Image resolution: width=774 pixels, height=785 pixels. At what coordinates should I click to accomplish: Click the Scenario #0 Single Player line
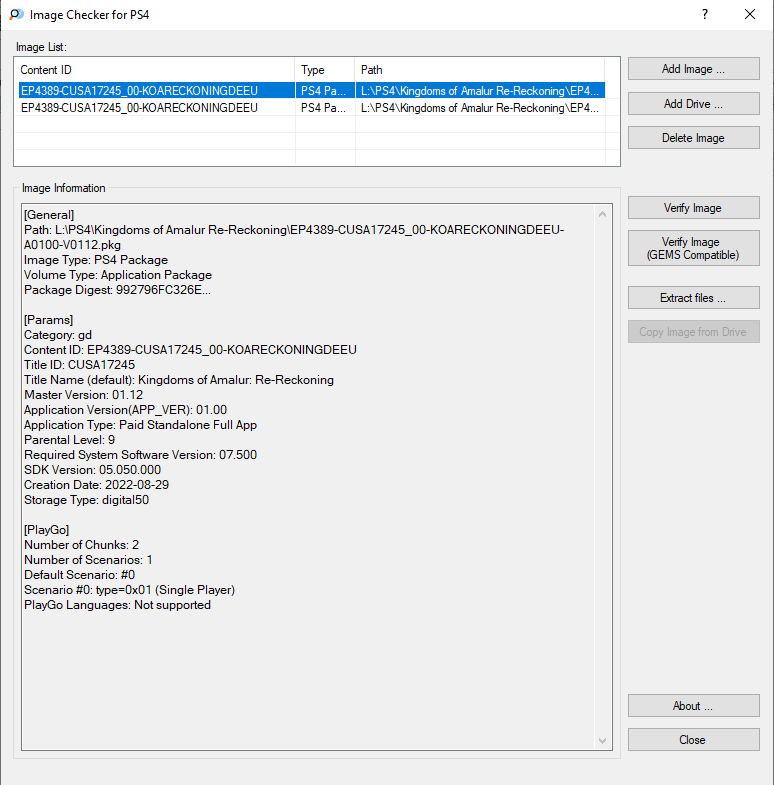point(129,590)
